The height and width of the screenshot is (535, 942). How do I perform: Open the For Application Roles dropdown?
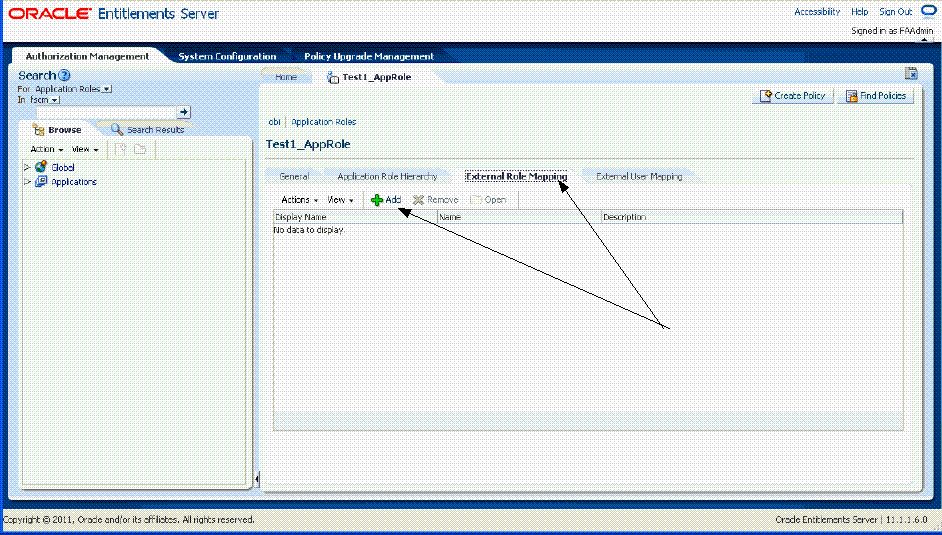[x=106, y=89]
